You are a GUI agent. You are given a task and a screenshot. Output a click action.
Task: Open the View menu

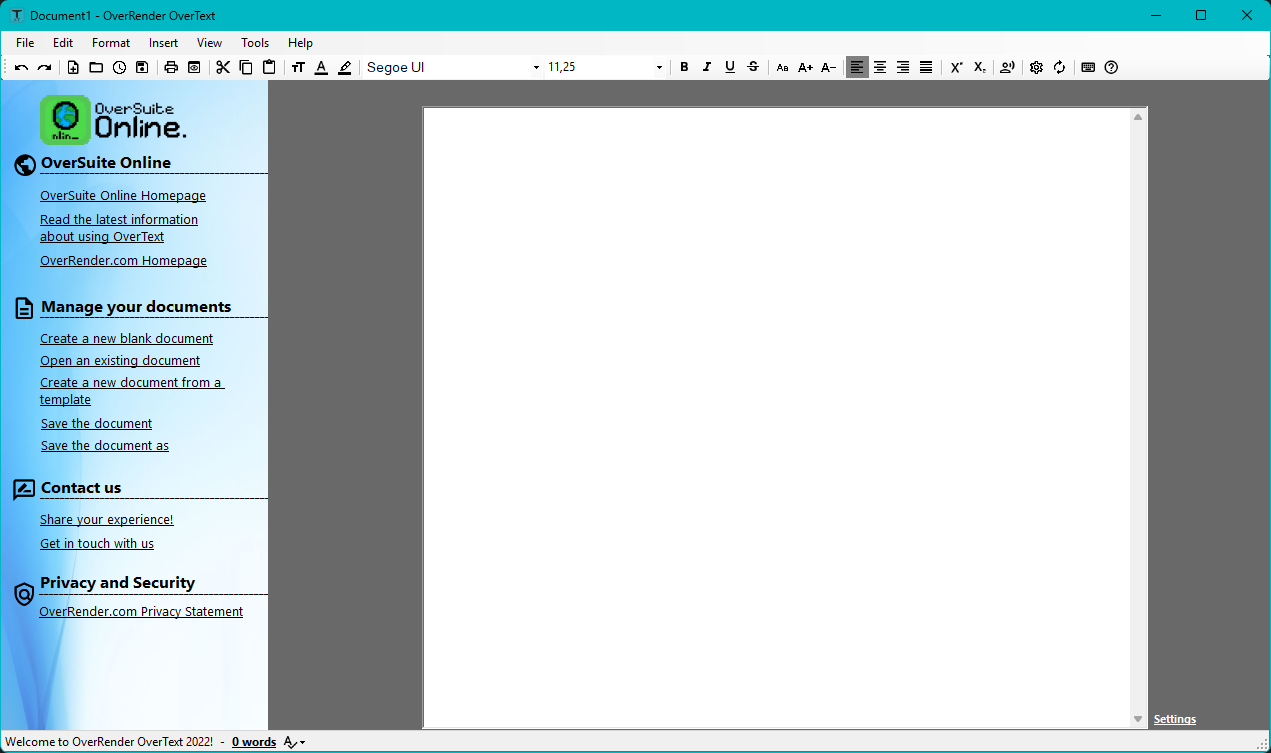pos(210,43)
